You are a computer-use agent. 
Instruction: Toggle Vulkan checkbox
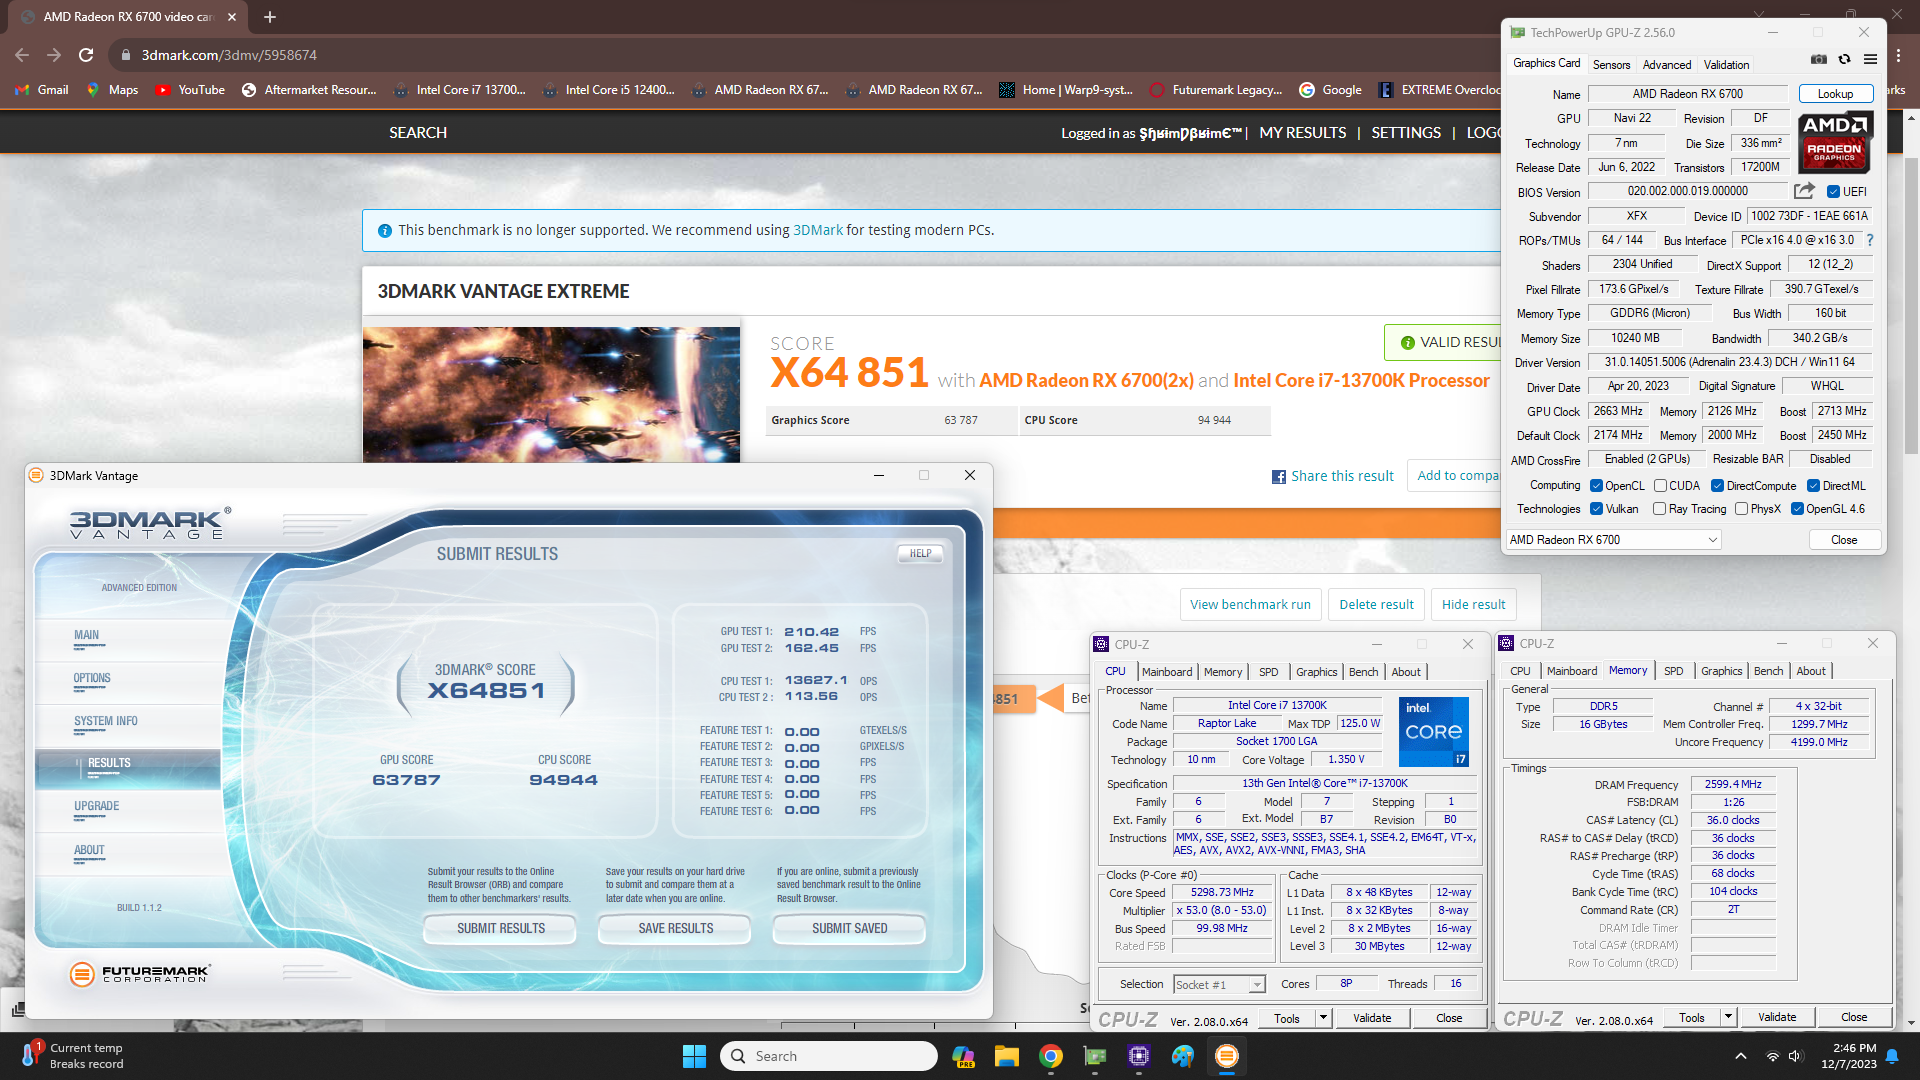tap(1596, 509)
